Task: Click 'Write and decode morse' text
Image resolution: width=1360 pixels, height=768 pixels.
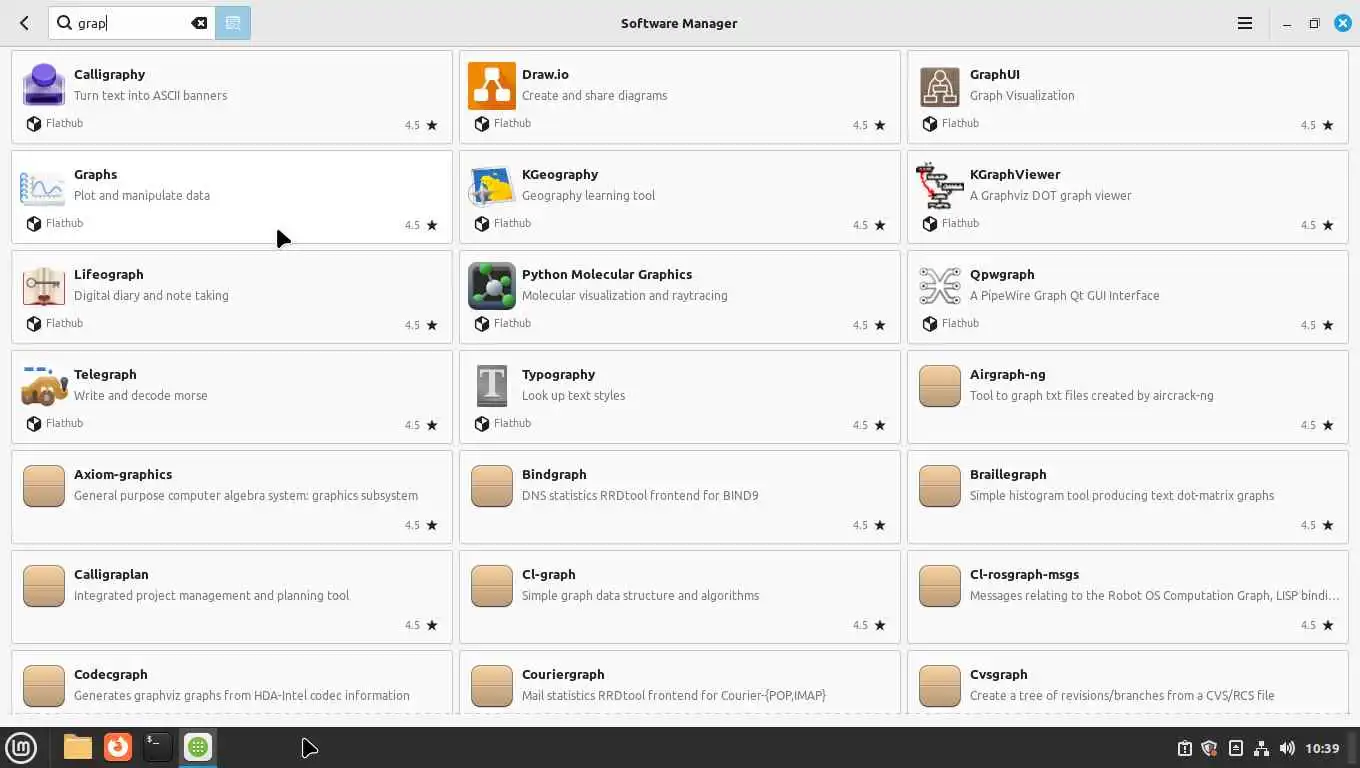Action: pyautogui.click(x=140, y=396)
